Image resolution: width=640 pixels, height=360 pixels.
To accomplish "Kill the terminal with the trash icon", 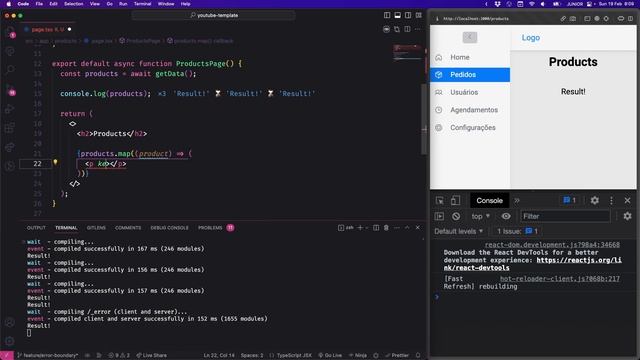I will click(x=386, y=228).
